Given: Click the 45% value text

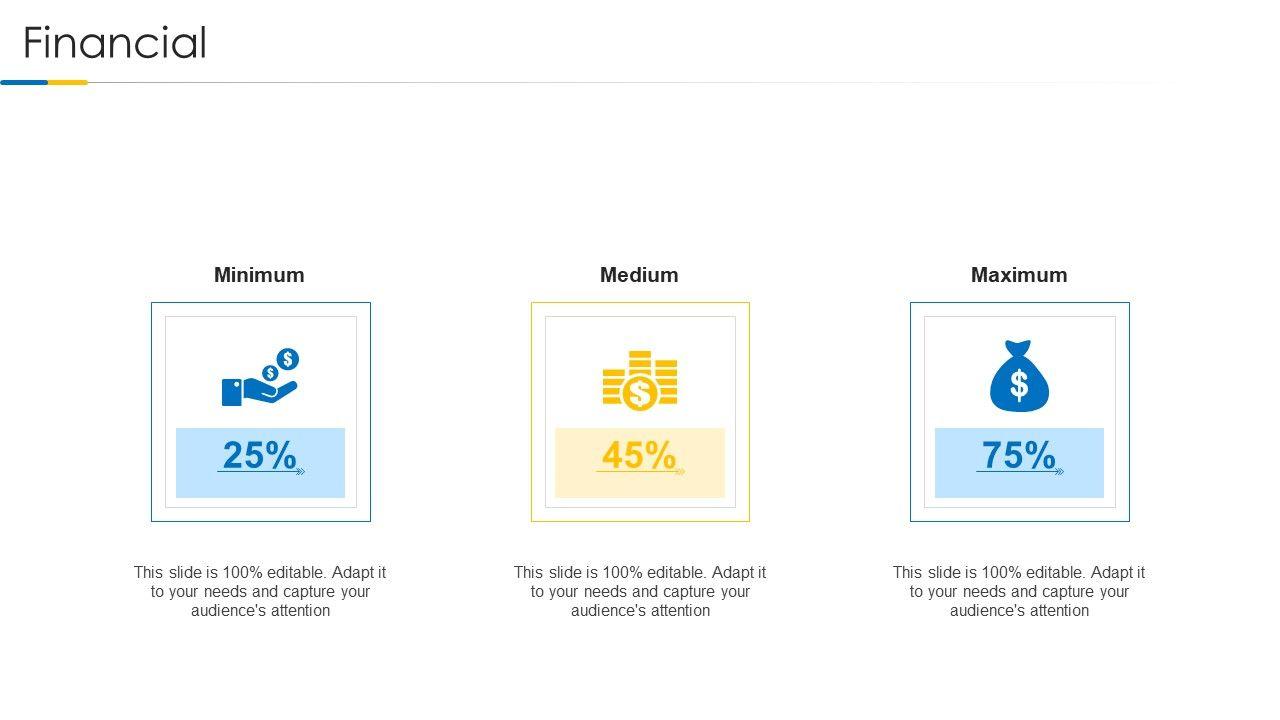Looking at the screenshot, I should coord(639,454).
